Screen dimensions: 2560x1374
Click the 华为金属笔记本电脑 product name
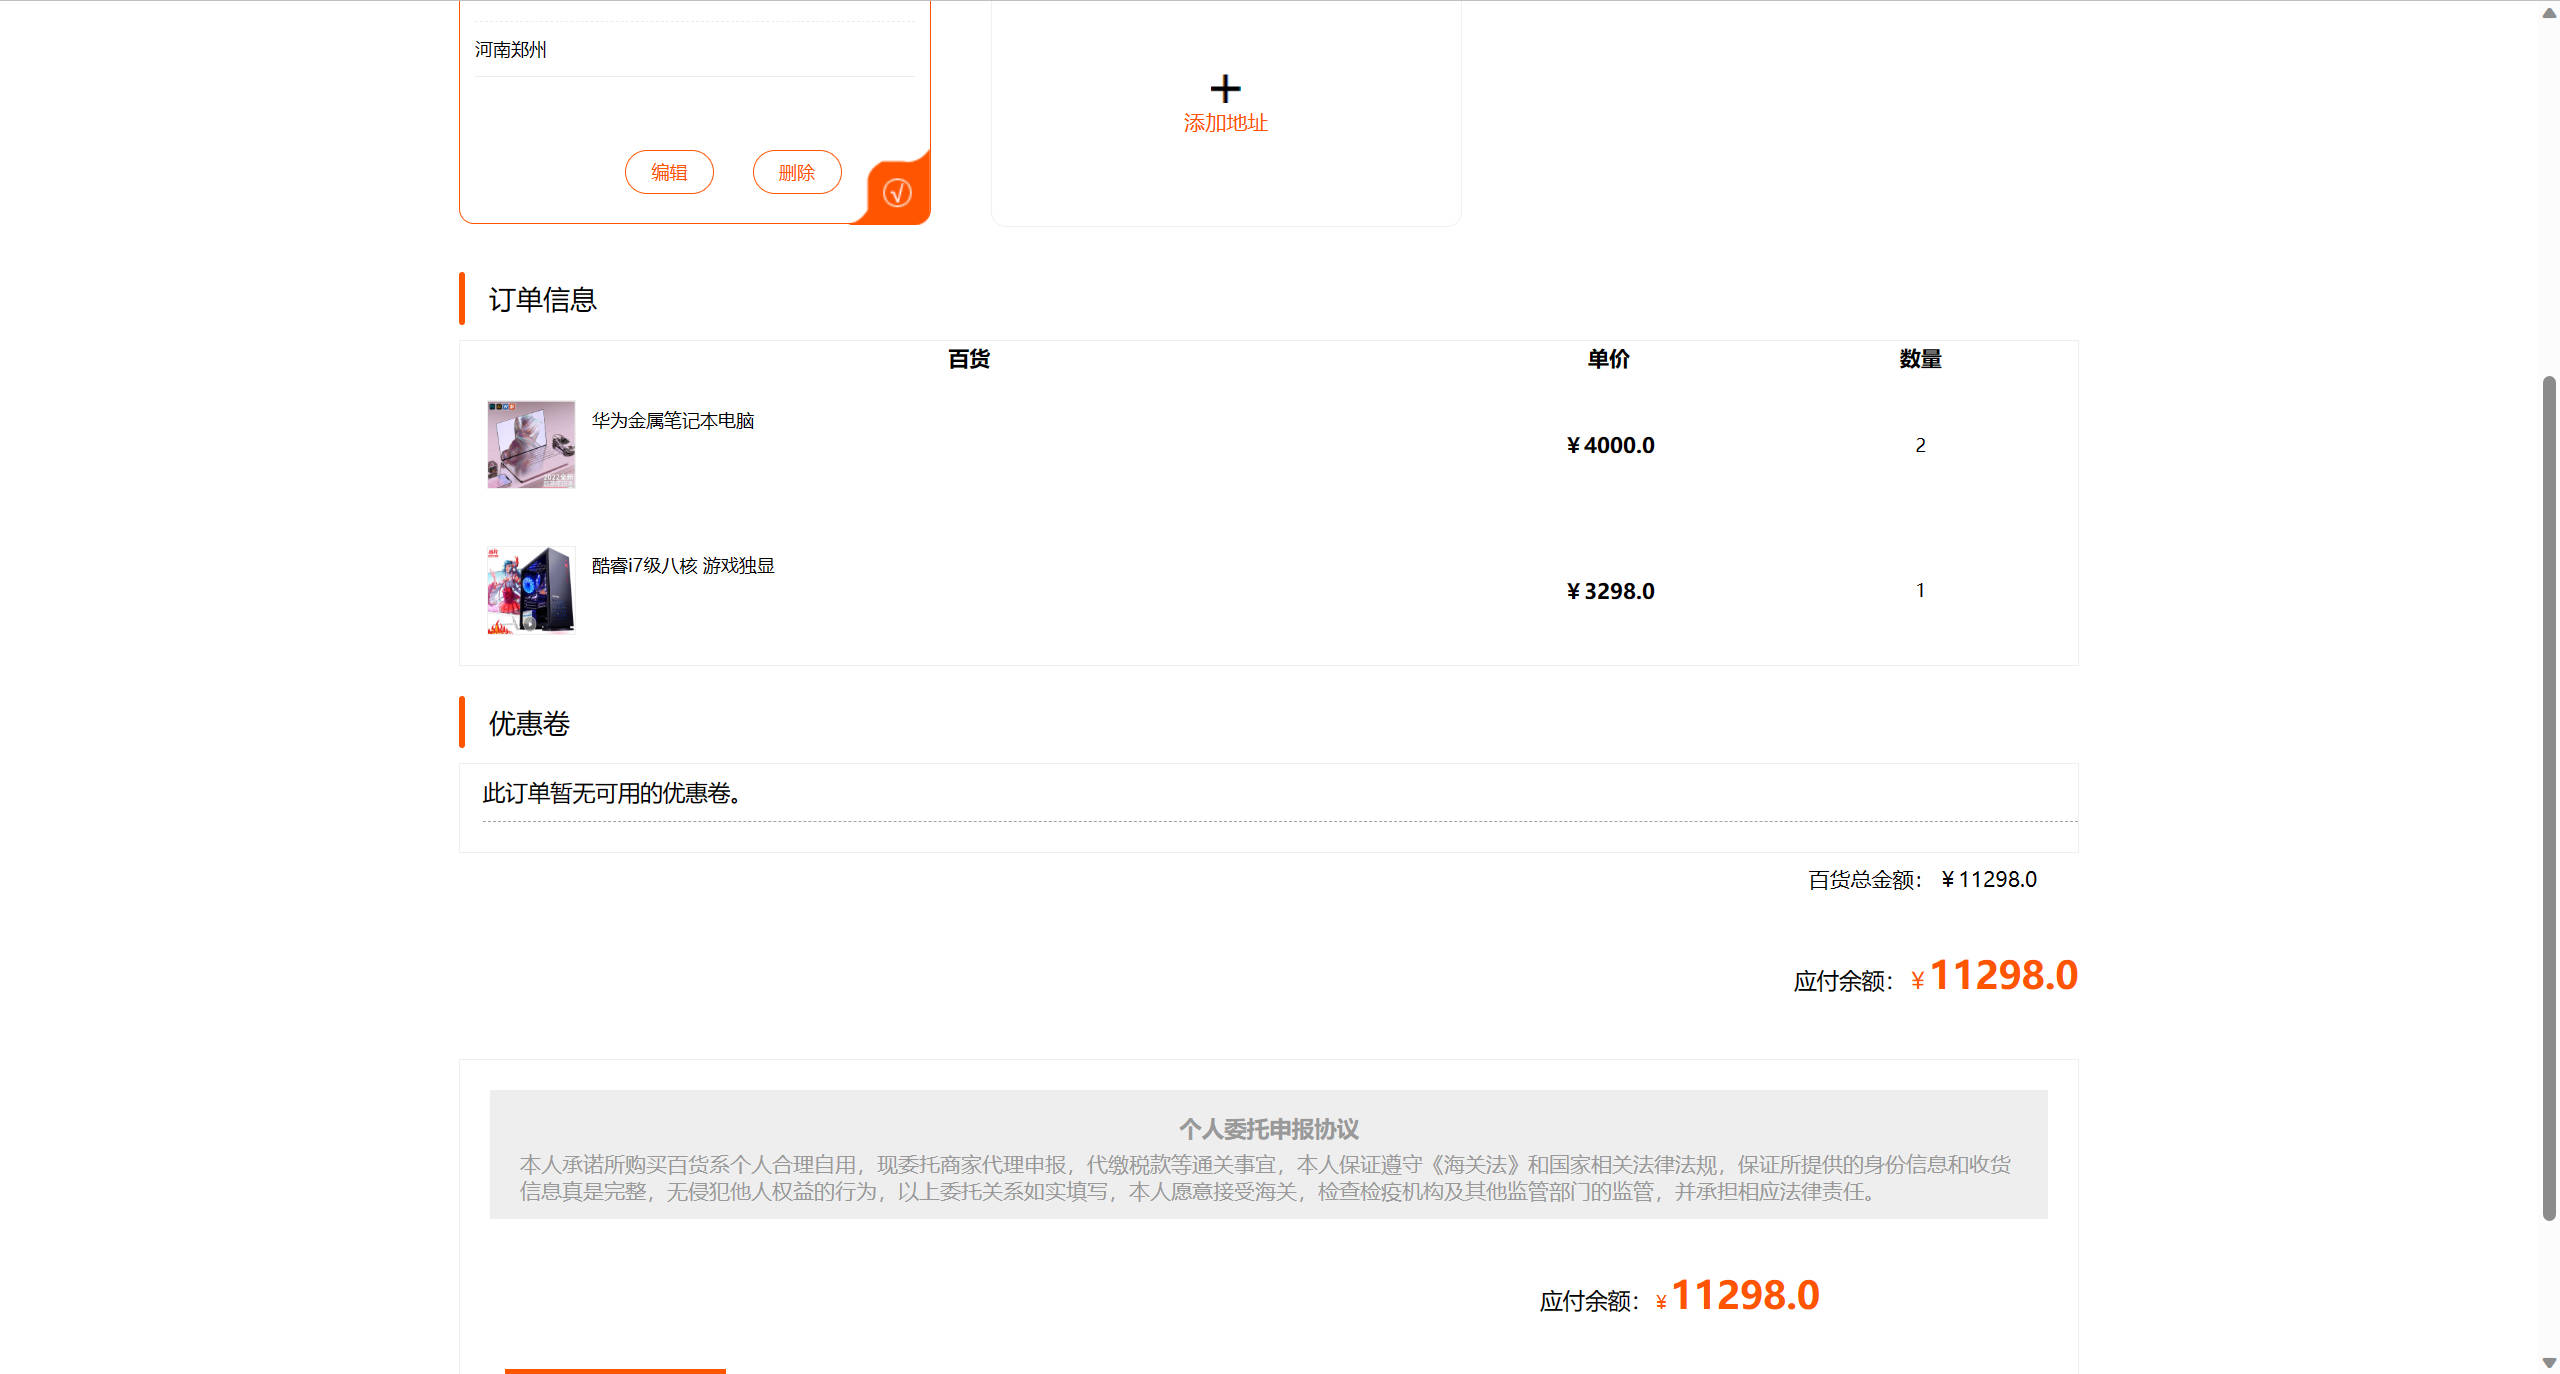(673, 421)
